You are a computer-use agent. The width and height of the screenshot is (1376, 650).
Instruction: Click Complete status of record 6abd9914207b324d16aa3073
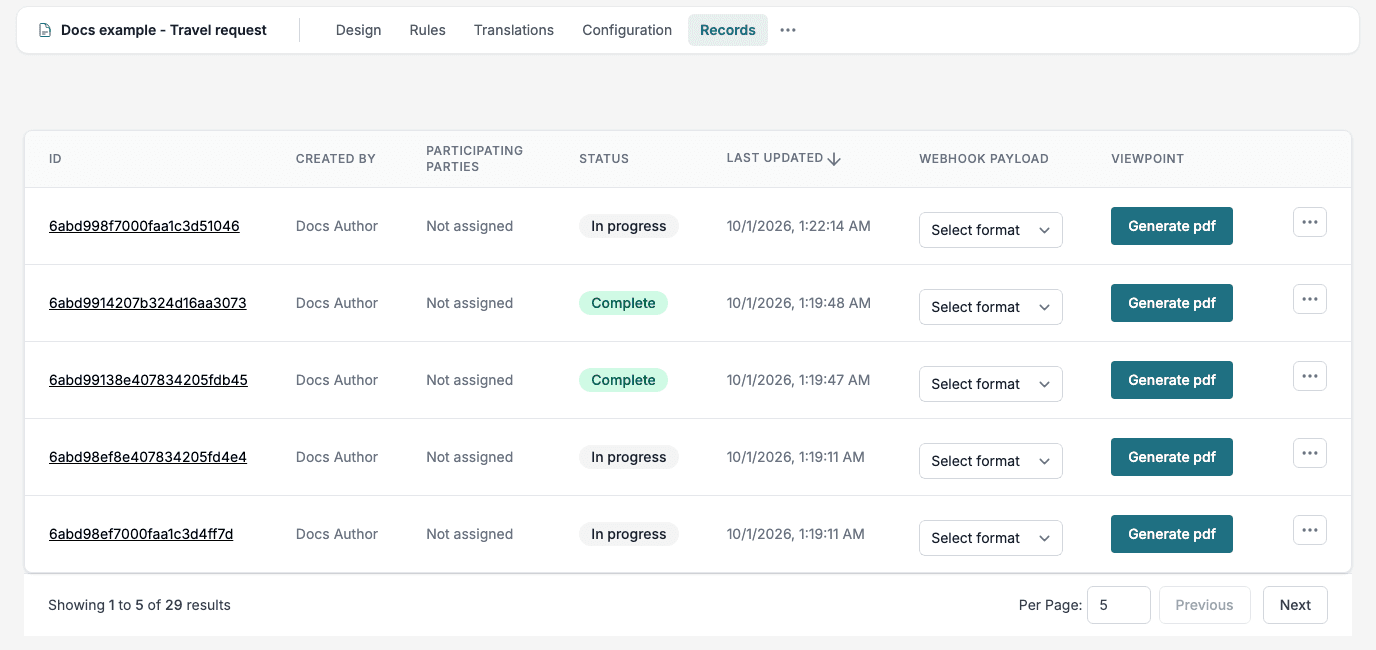pyautogui.click(x=623, y=303)
